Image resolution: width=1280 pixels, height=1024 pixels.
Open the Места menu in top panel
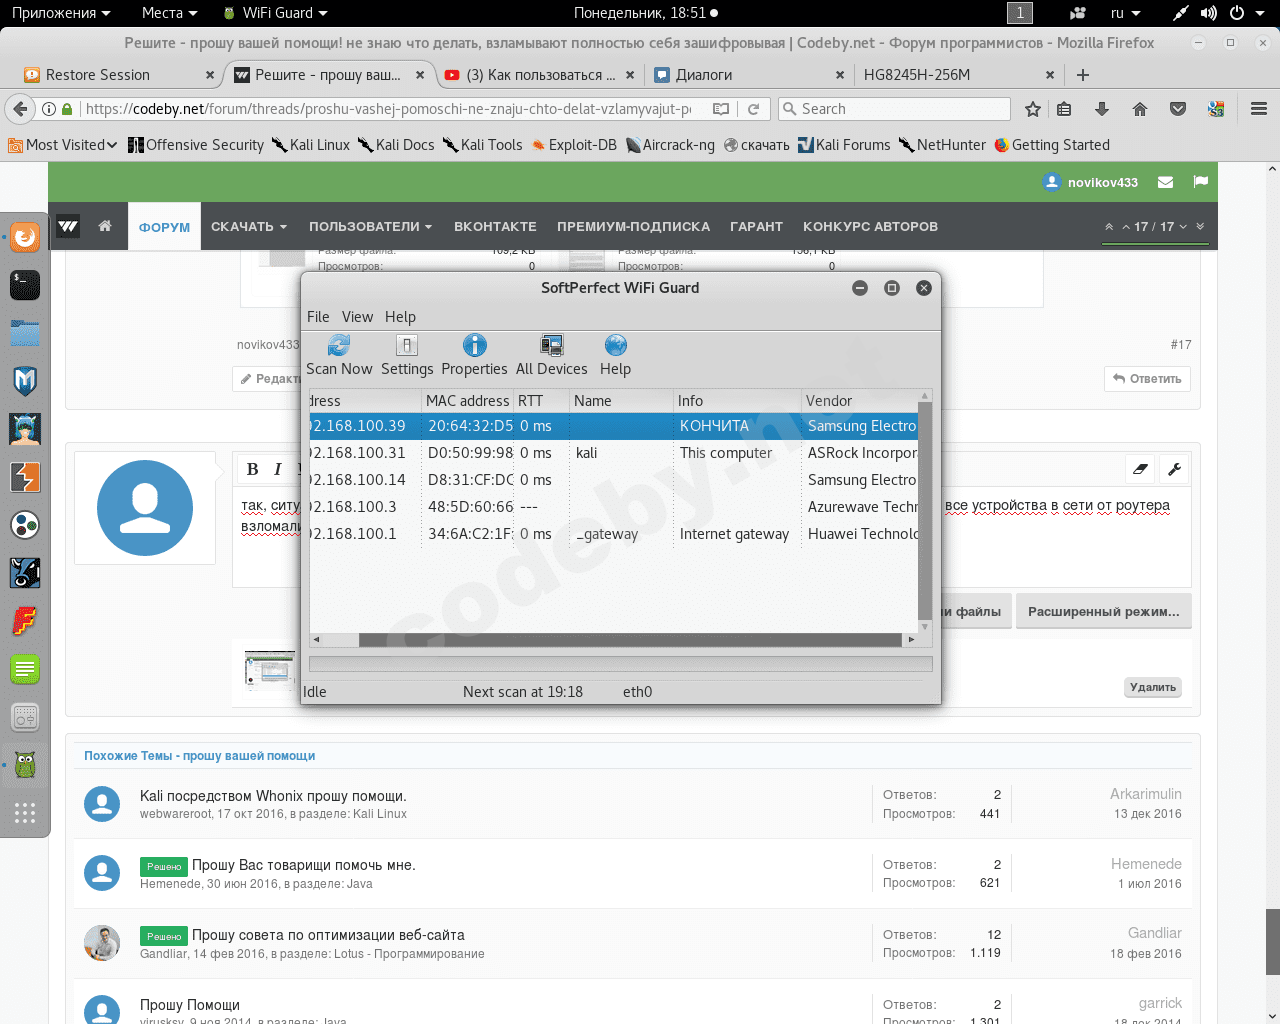(x=169, y=13)
